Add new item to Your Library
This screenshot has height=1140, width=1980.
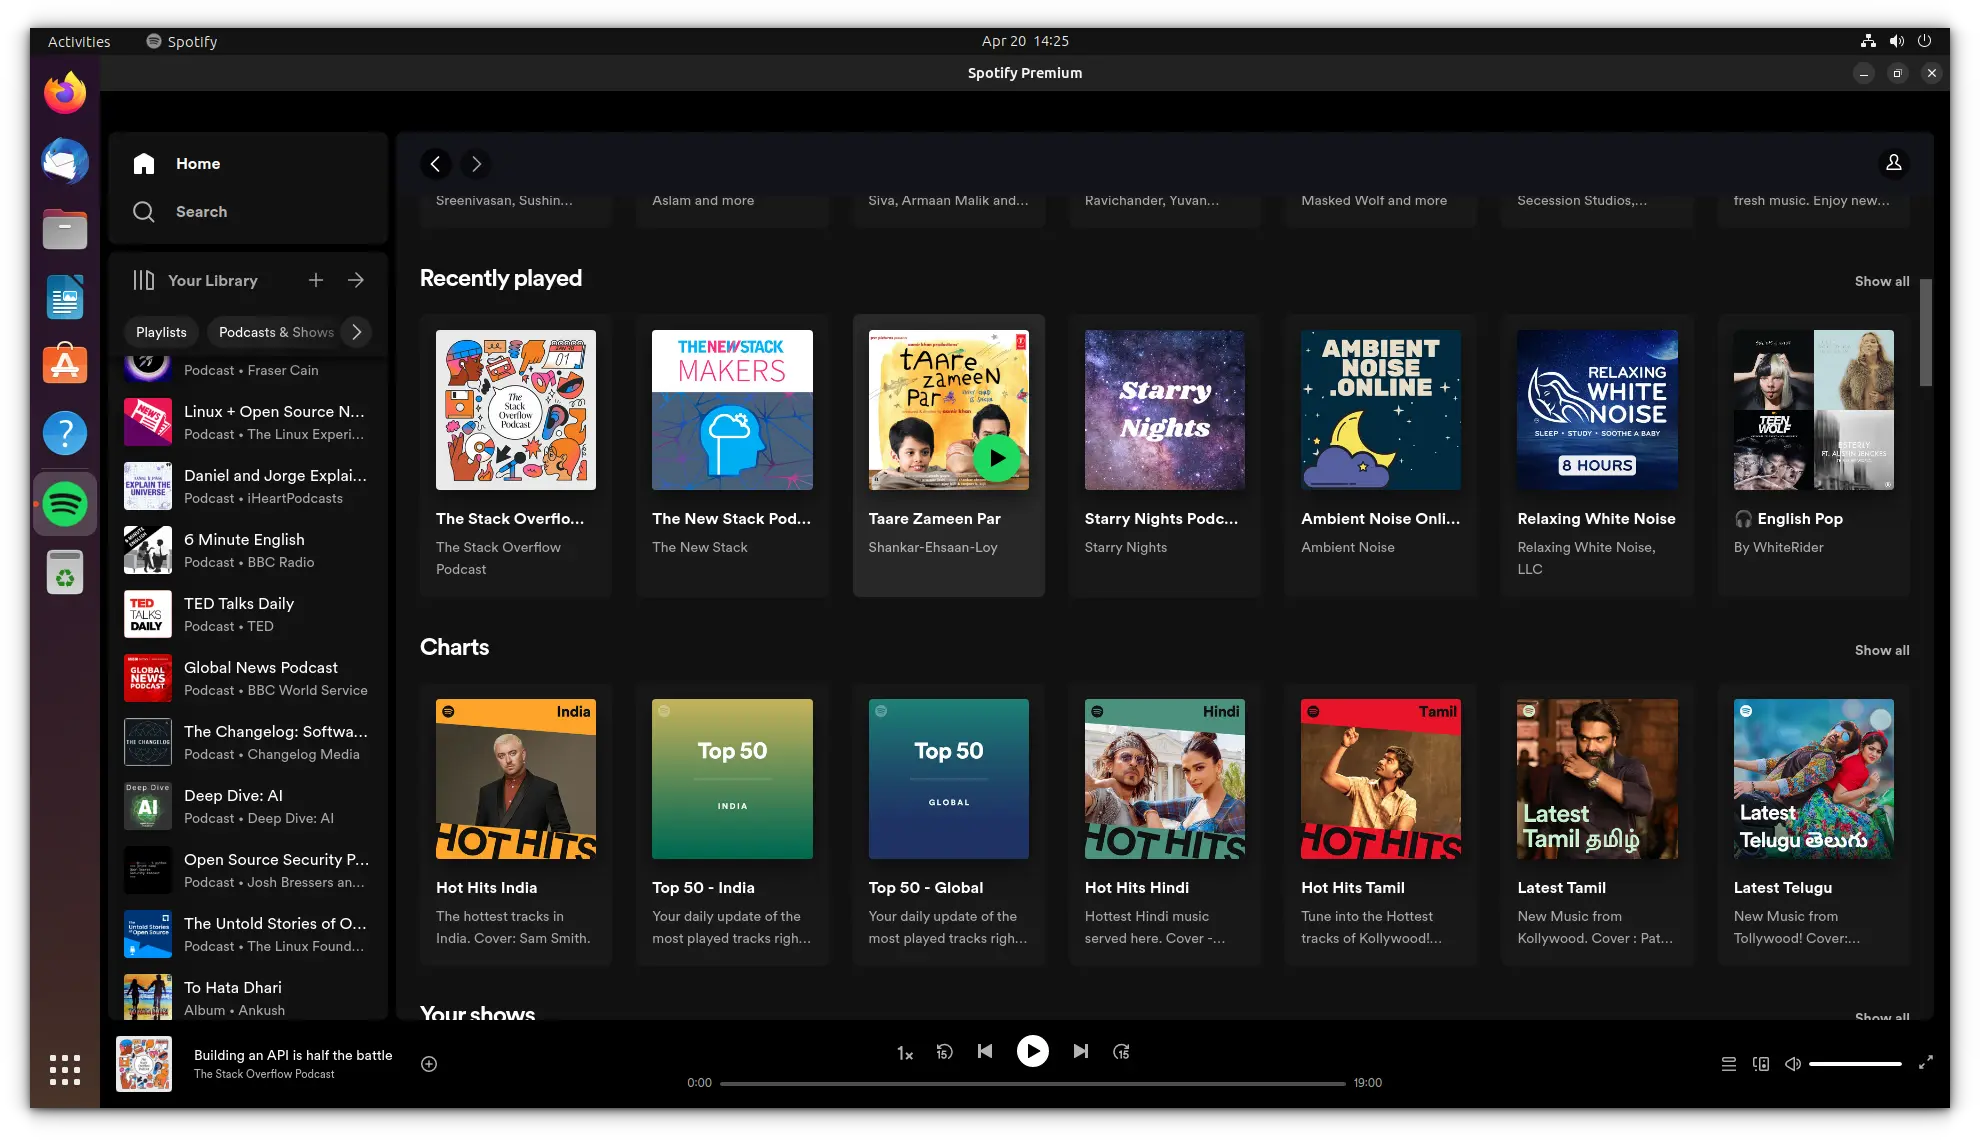[314, 280]
